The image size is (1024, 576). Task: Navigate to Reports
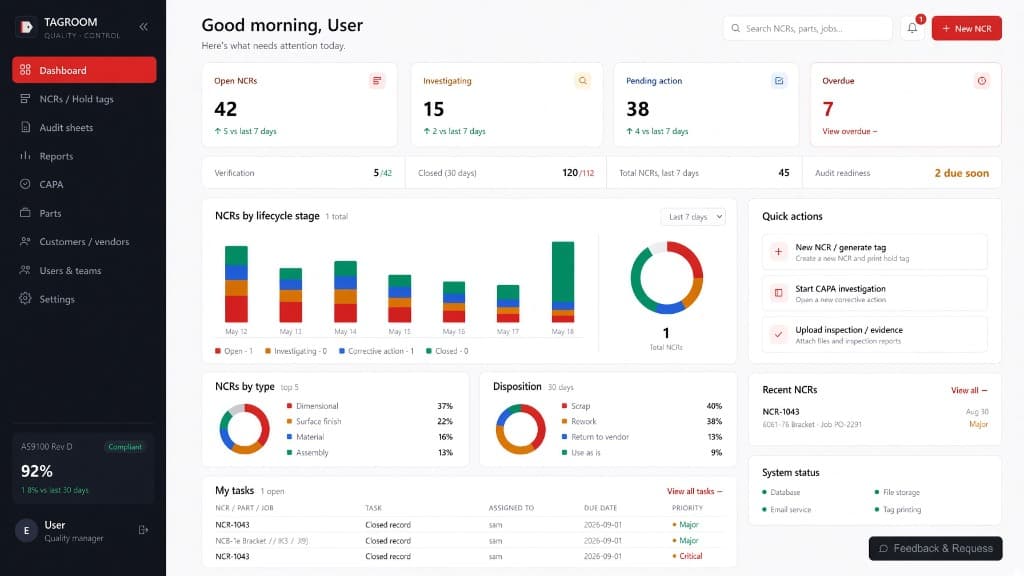(x=84, y=155)
